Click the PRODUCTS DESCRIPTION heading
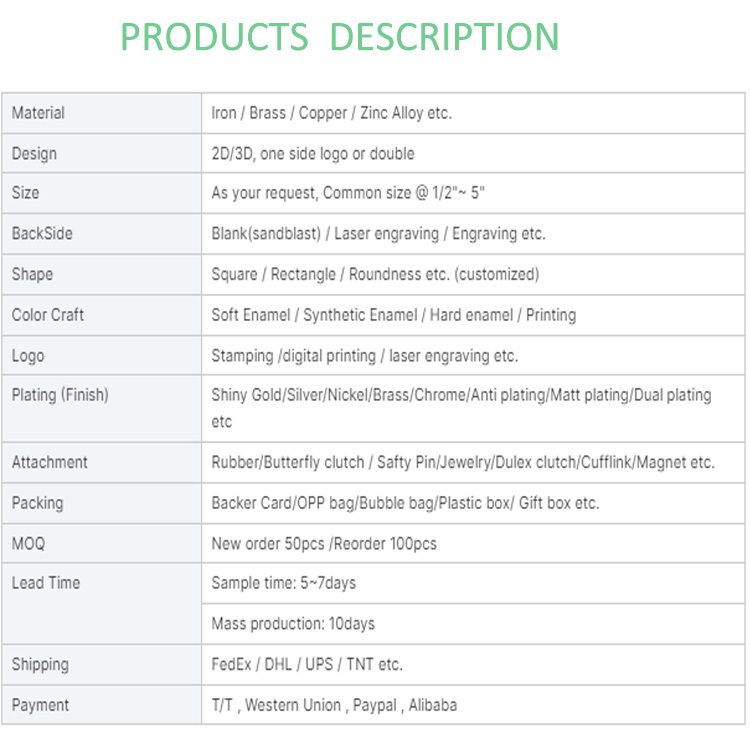Screen dimensions: 750x750 pos(339,37)
